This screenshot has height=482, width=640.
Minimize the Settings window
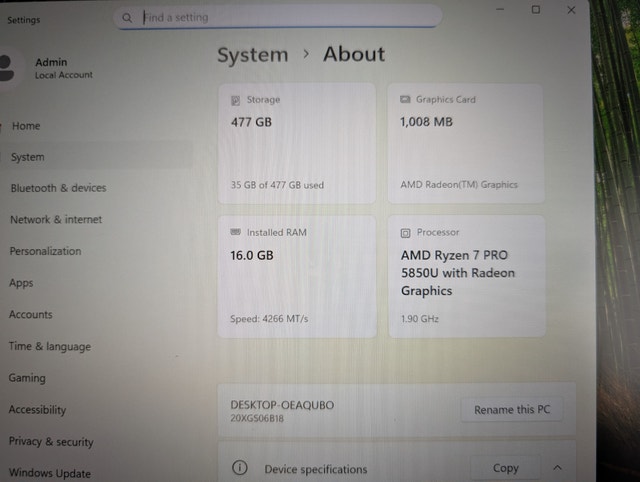[x=500, y=9]
